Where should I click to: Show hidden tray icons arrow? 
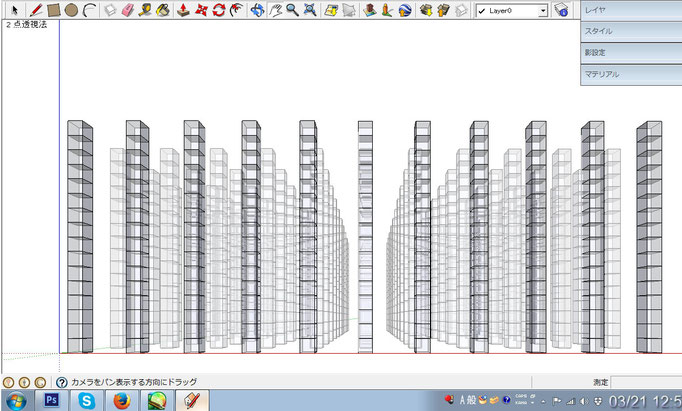543,401
